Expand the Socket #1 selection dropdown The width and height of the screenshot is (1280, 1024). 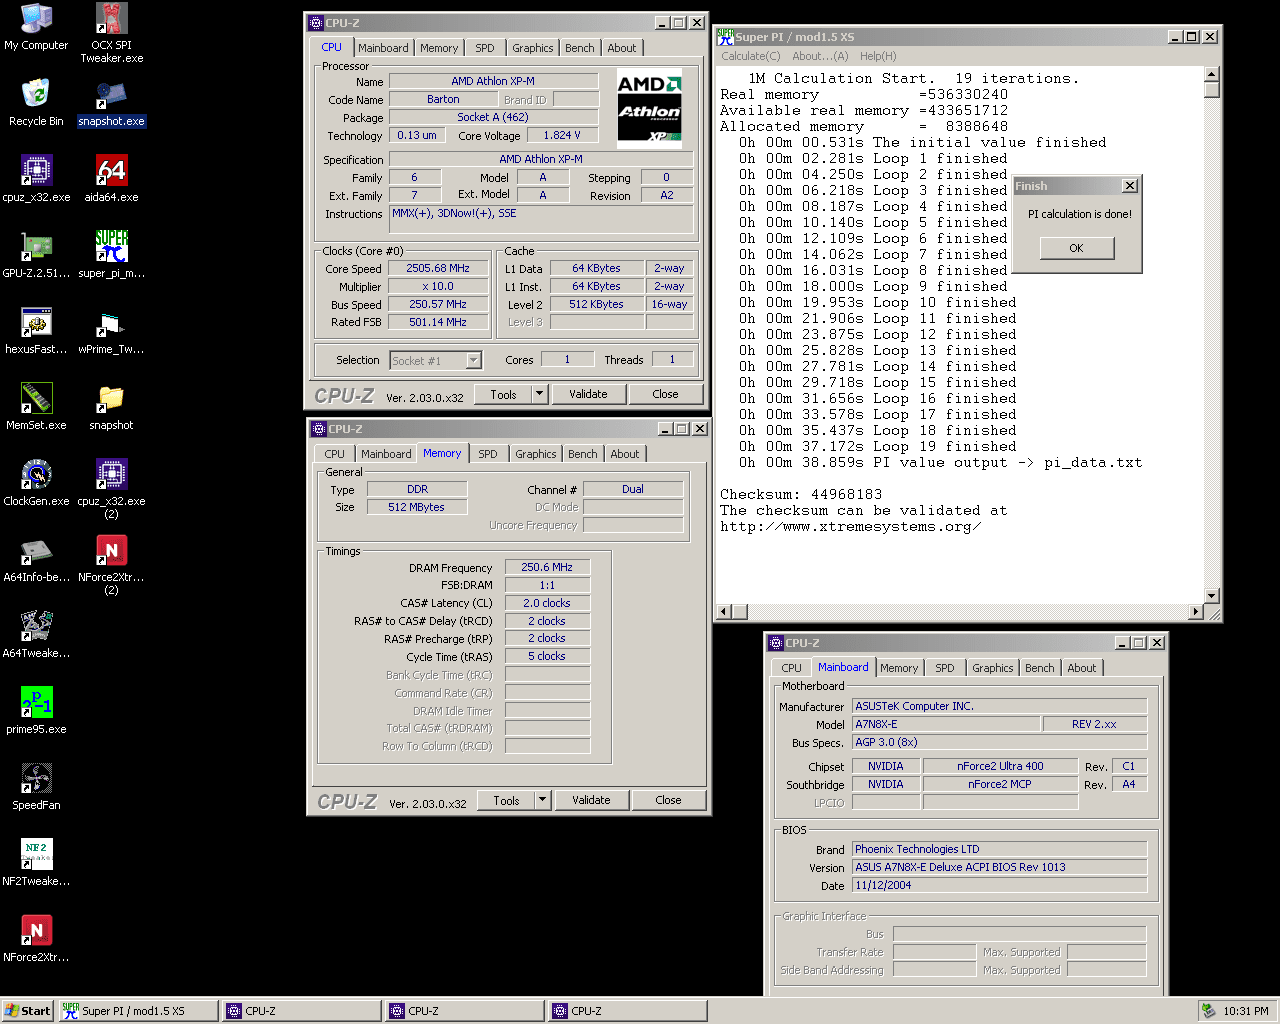click(x=474, y=360)
